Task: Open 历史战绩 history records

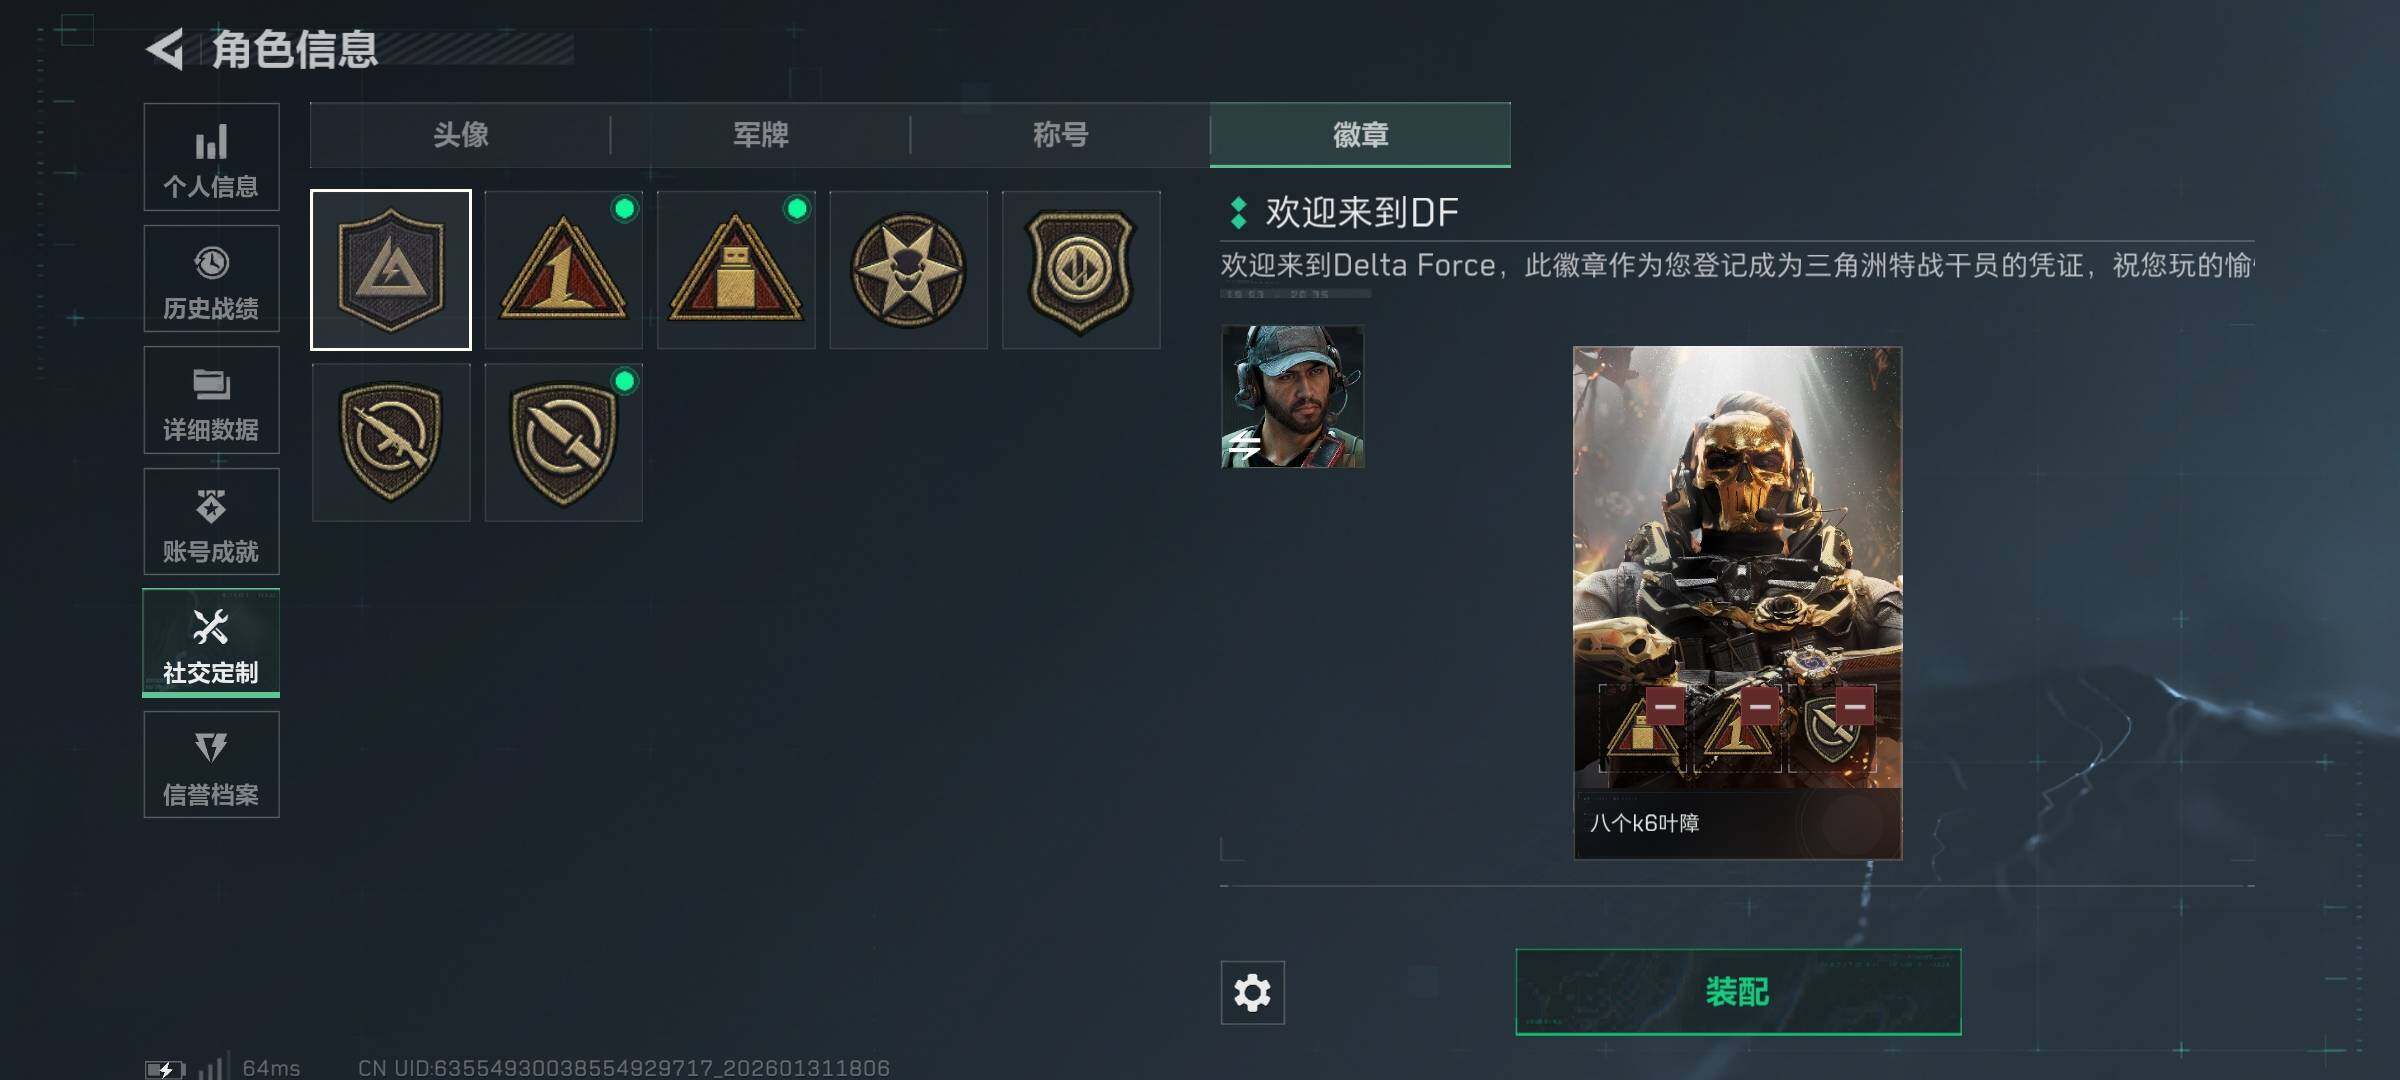Action: (x=211, y=279)
